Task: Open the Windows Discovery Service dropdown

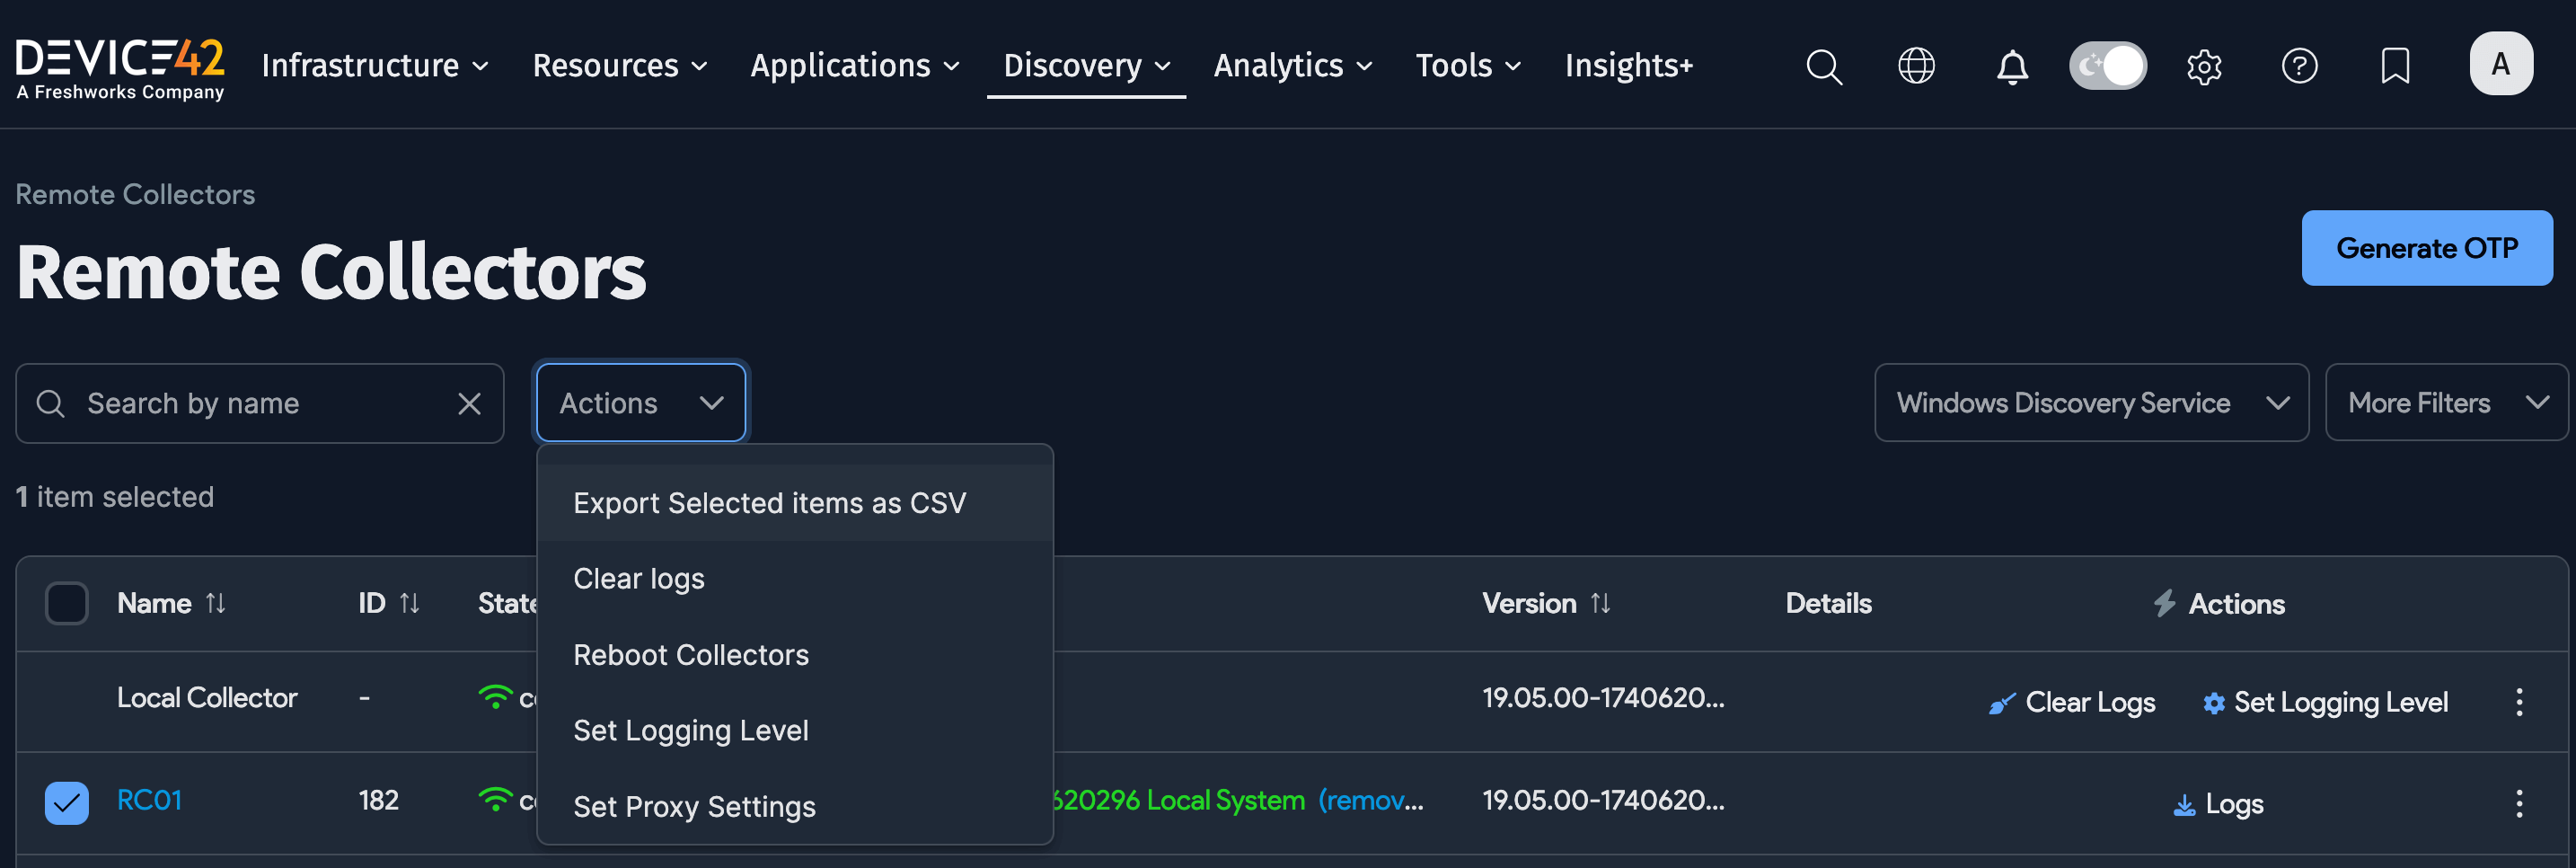Action: click(x=2090, y=402)
